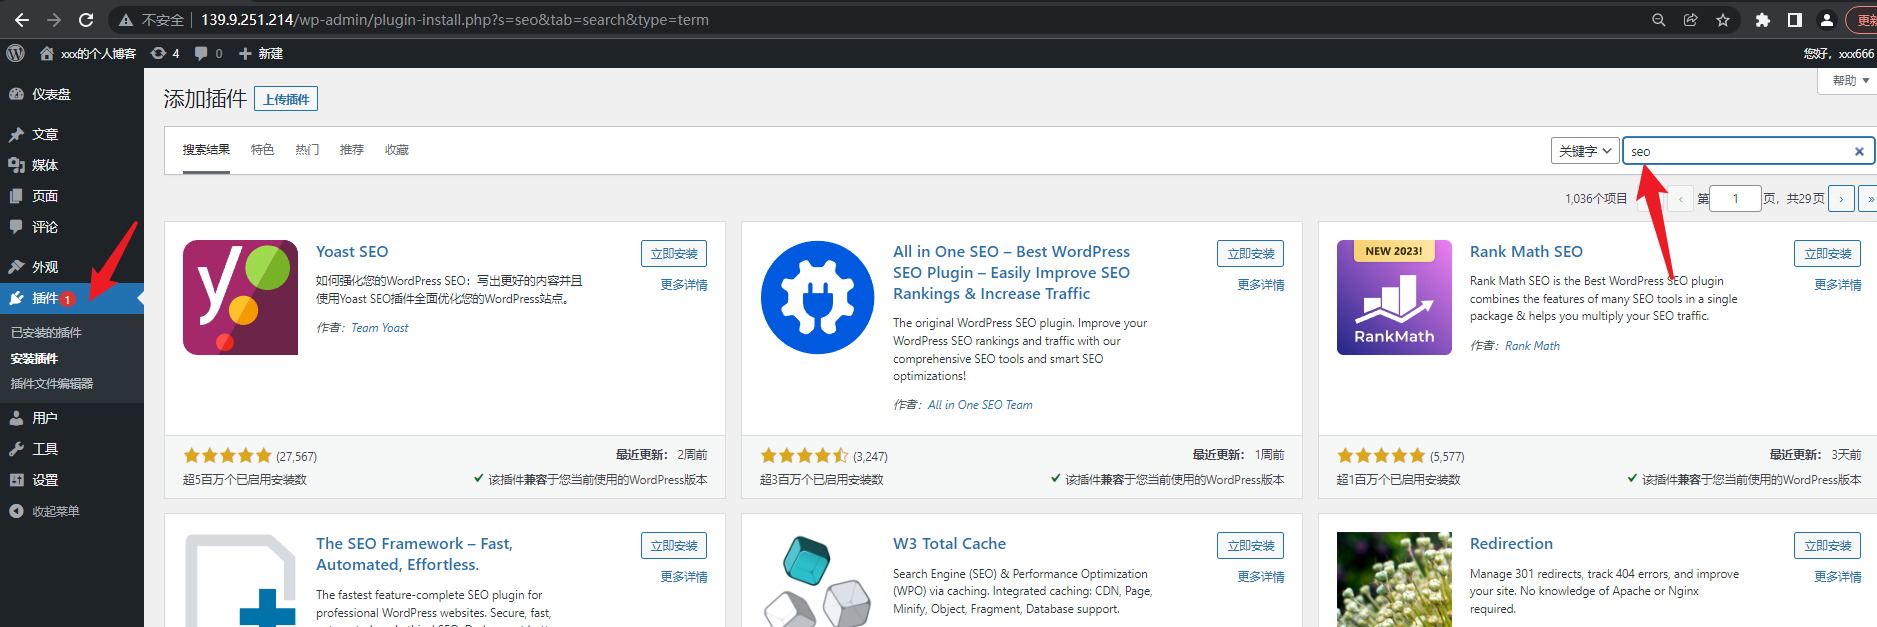Open 外观 appearance menu in sidebar
The image size is (1877, 627).
click(72, 267)
